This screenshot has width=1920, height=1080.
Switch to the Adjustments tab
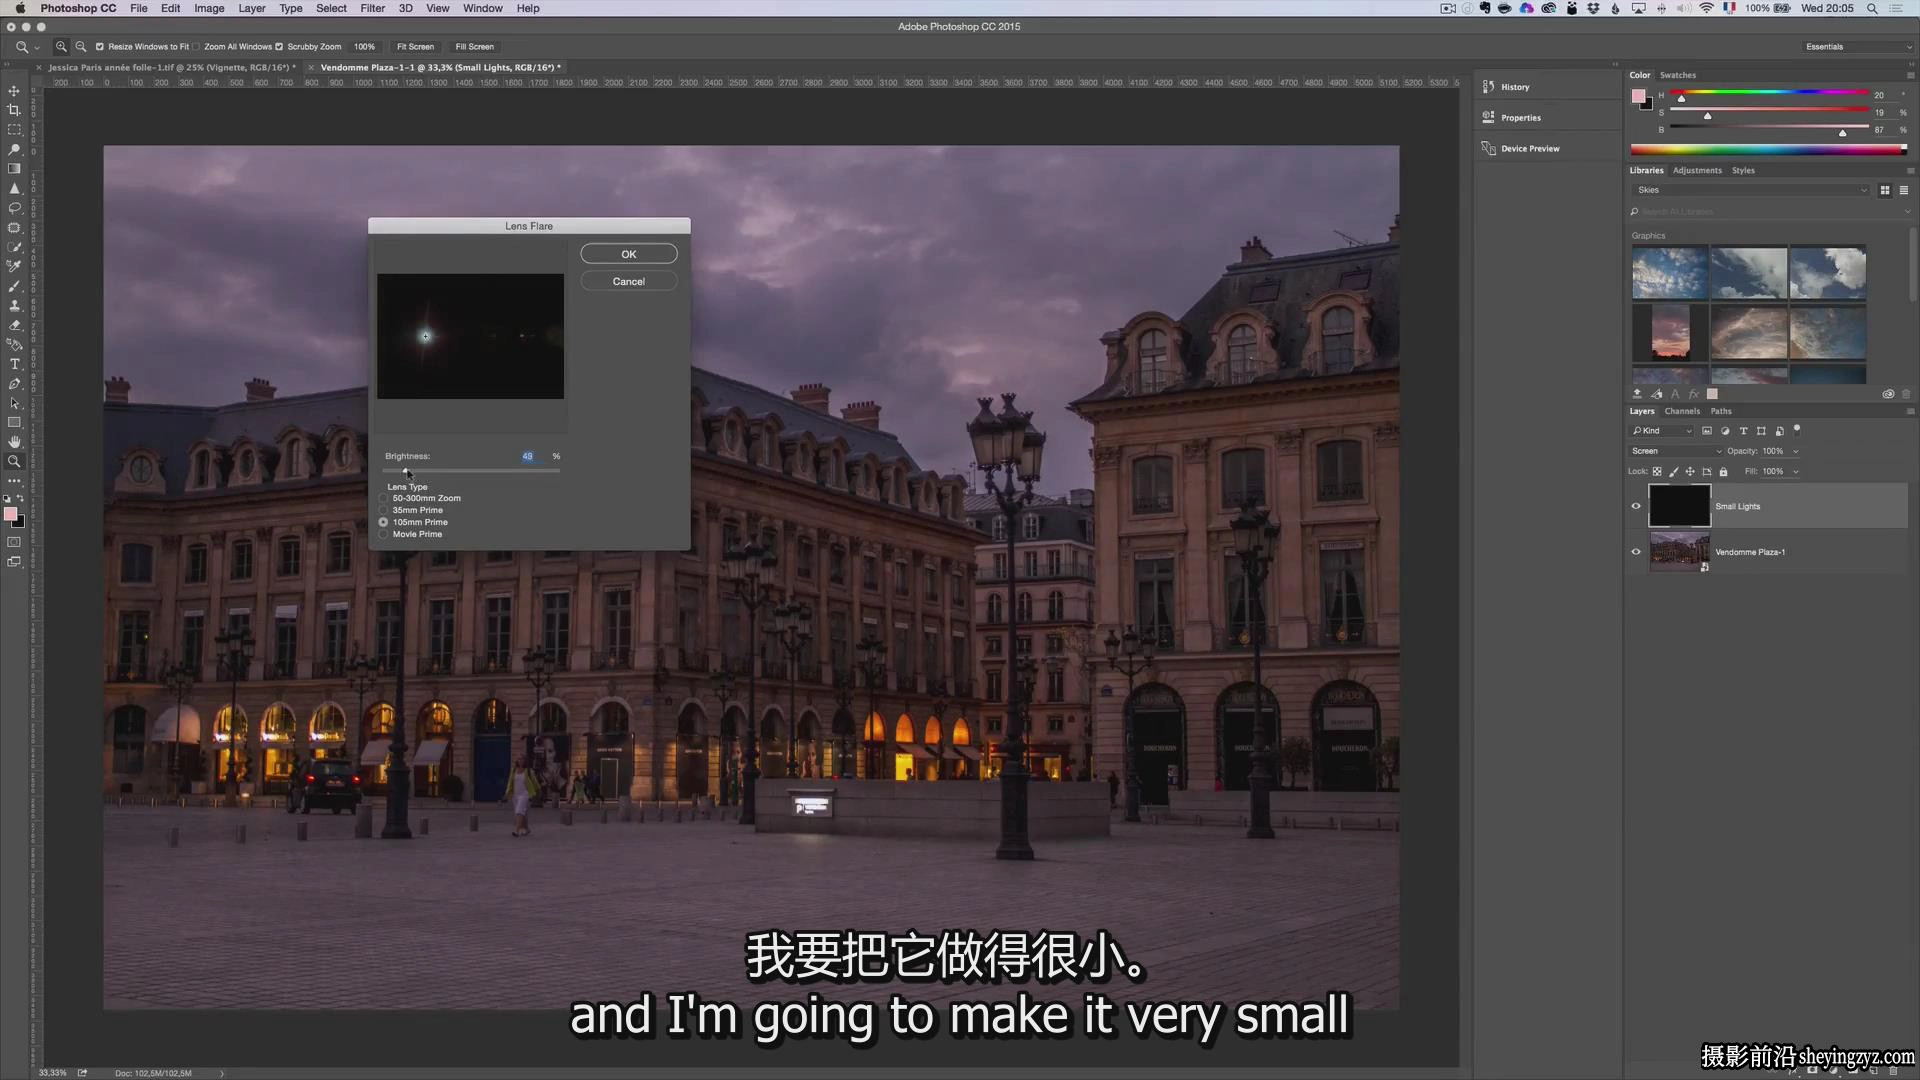(1697, 170)
